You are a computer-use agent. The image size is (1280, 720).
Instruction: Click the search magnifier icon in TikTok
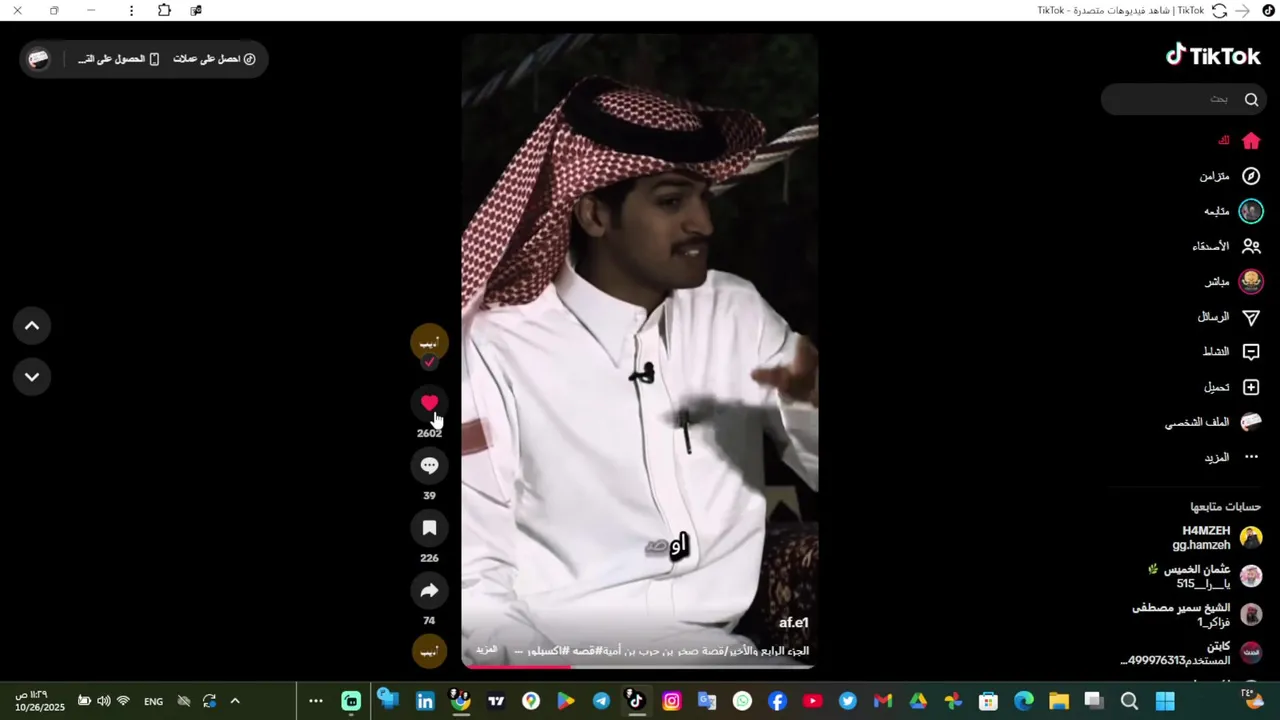1251,99
